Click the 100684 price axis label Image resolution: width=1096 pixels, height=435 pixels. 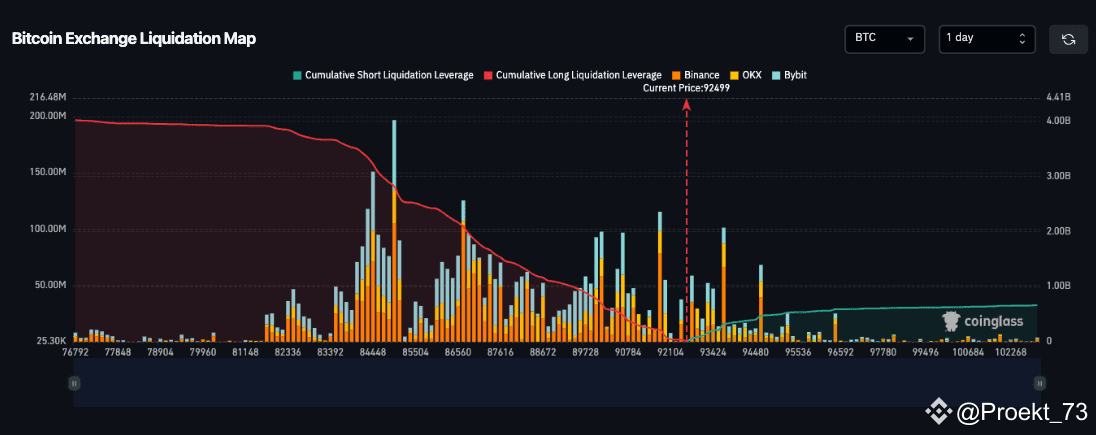point(968,353)
